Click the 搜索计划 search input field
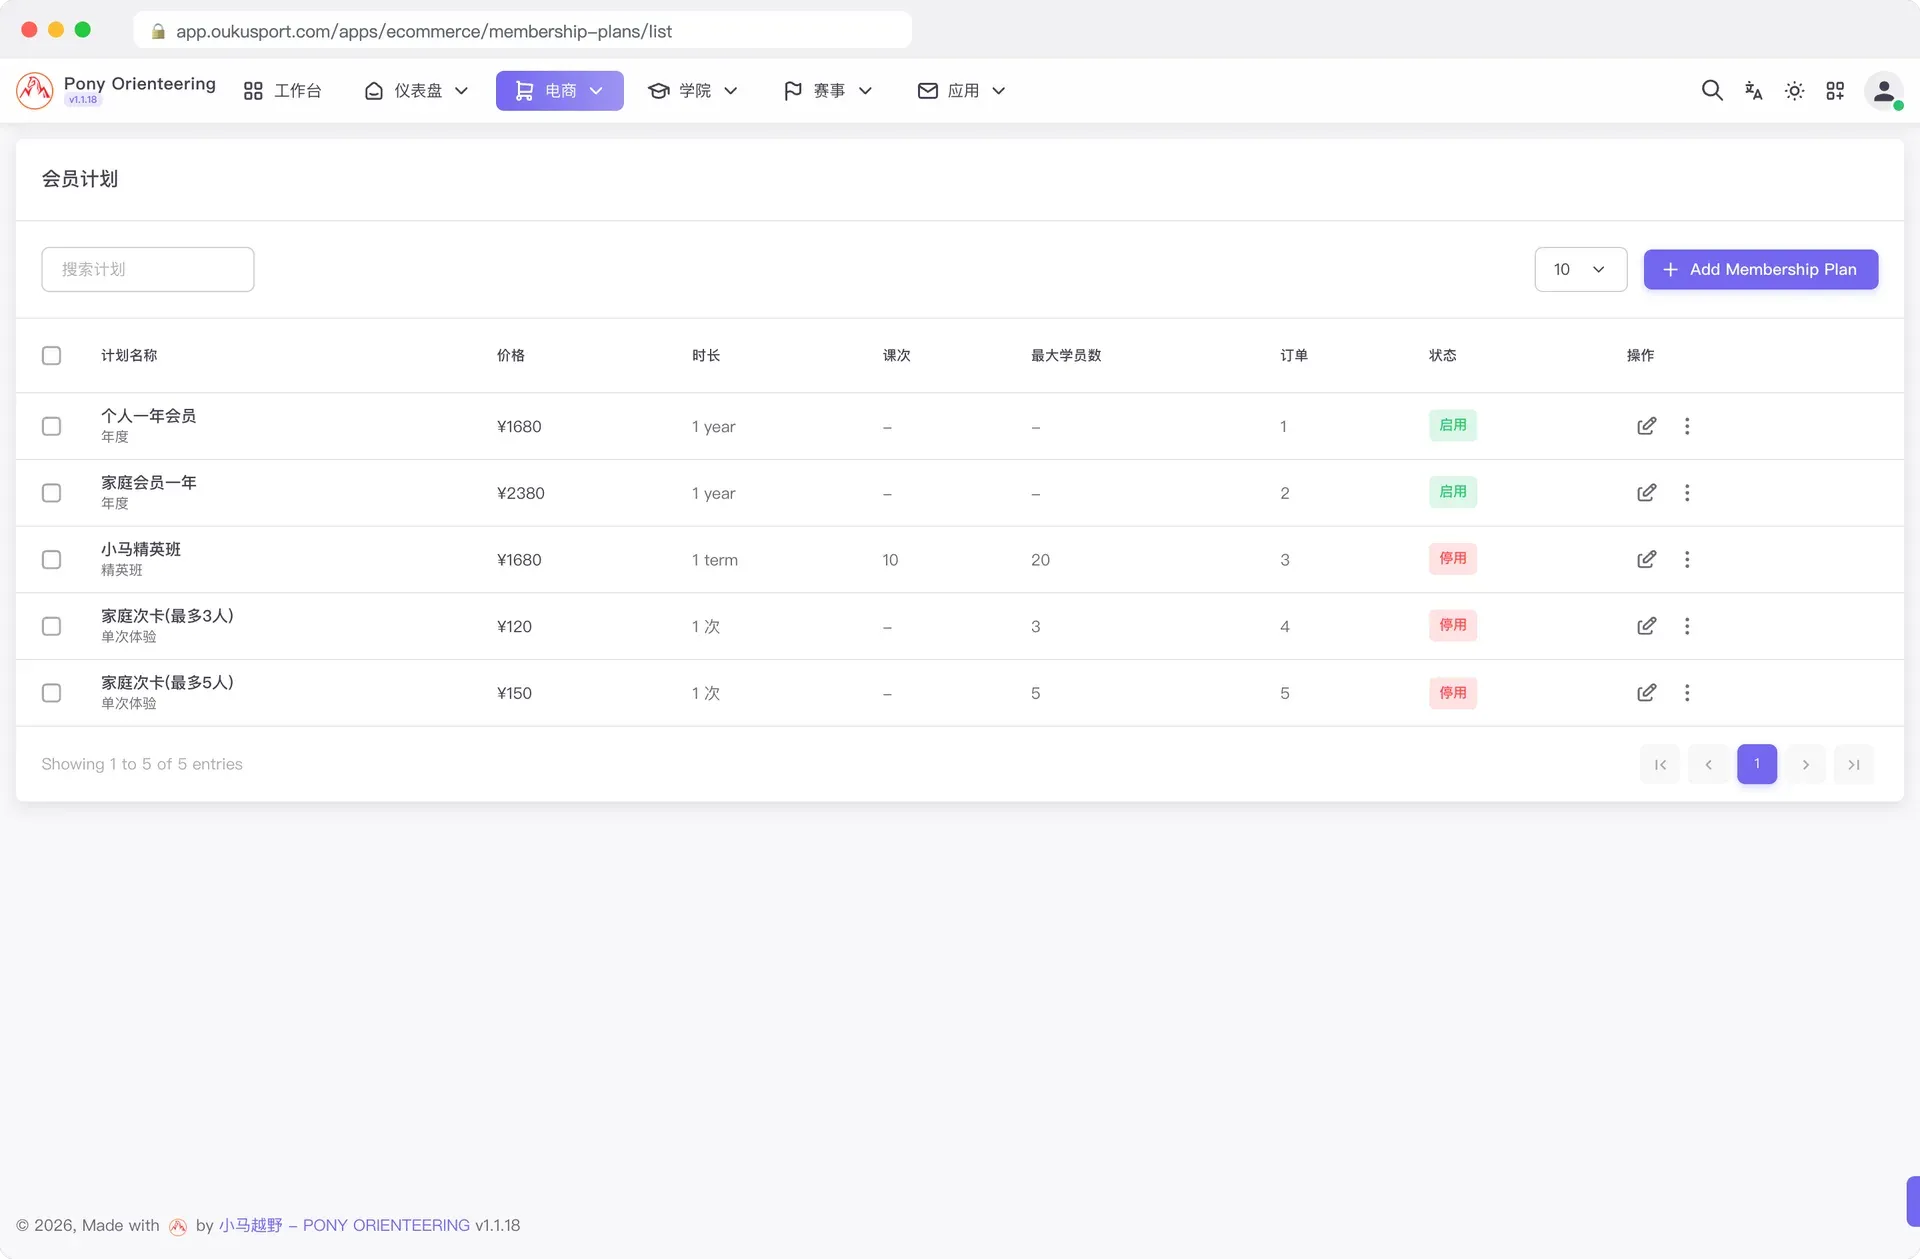The image size is (1920, 1259). tap(148, 270)
